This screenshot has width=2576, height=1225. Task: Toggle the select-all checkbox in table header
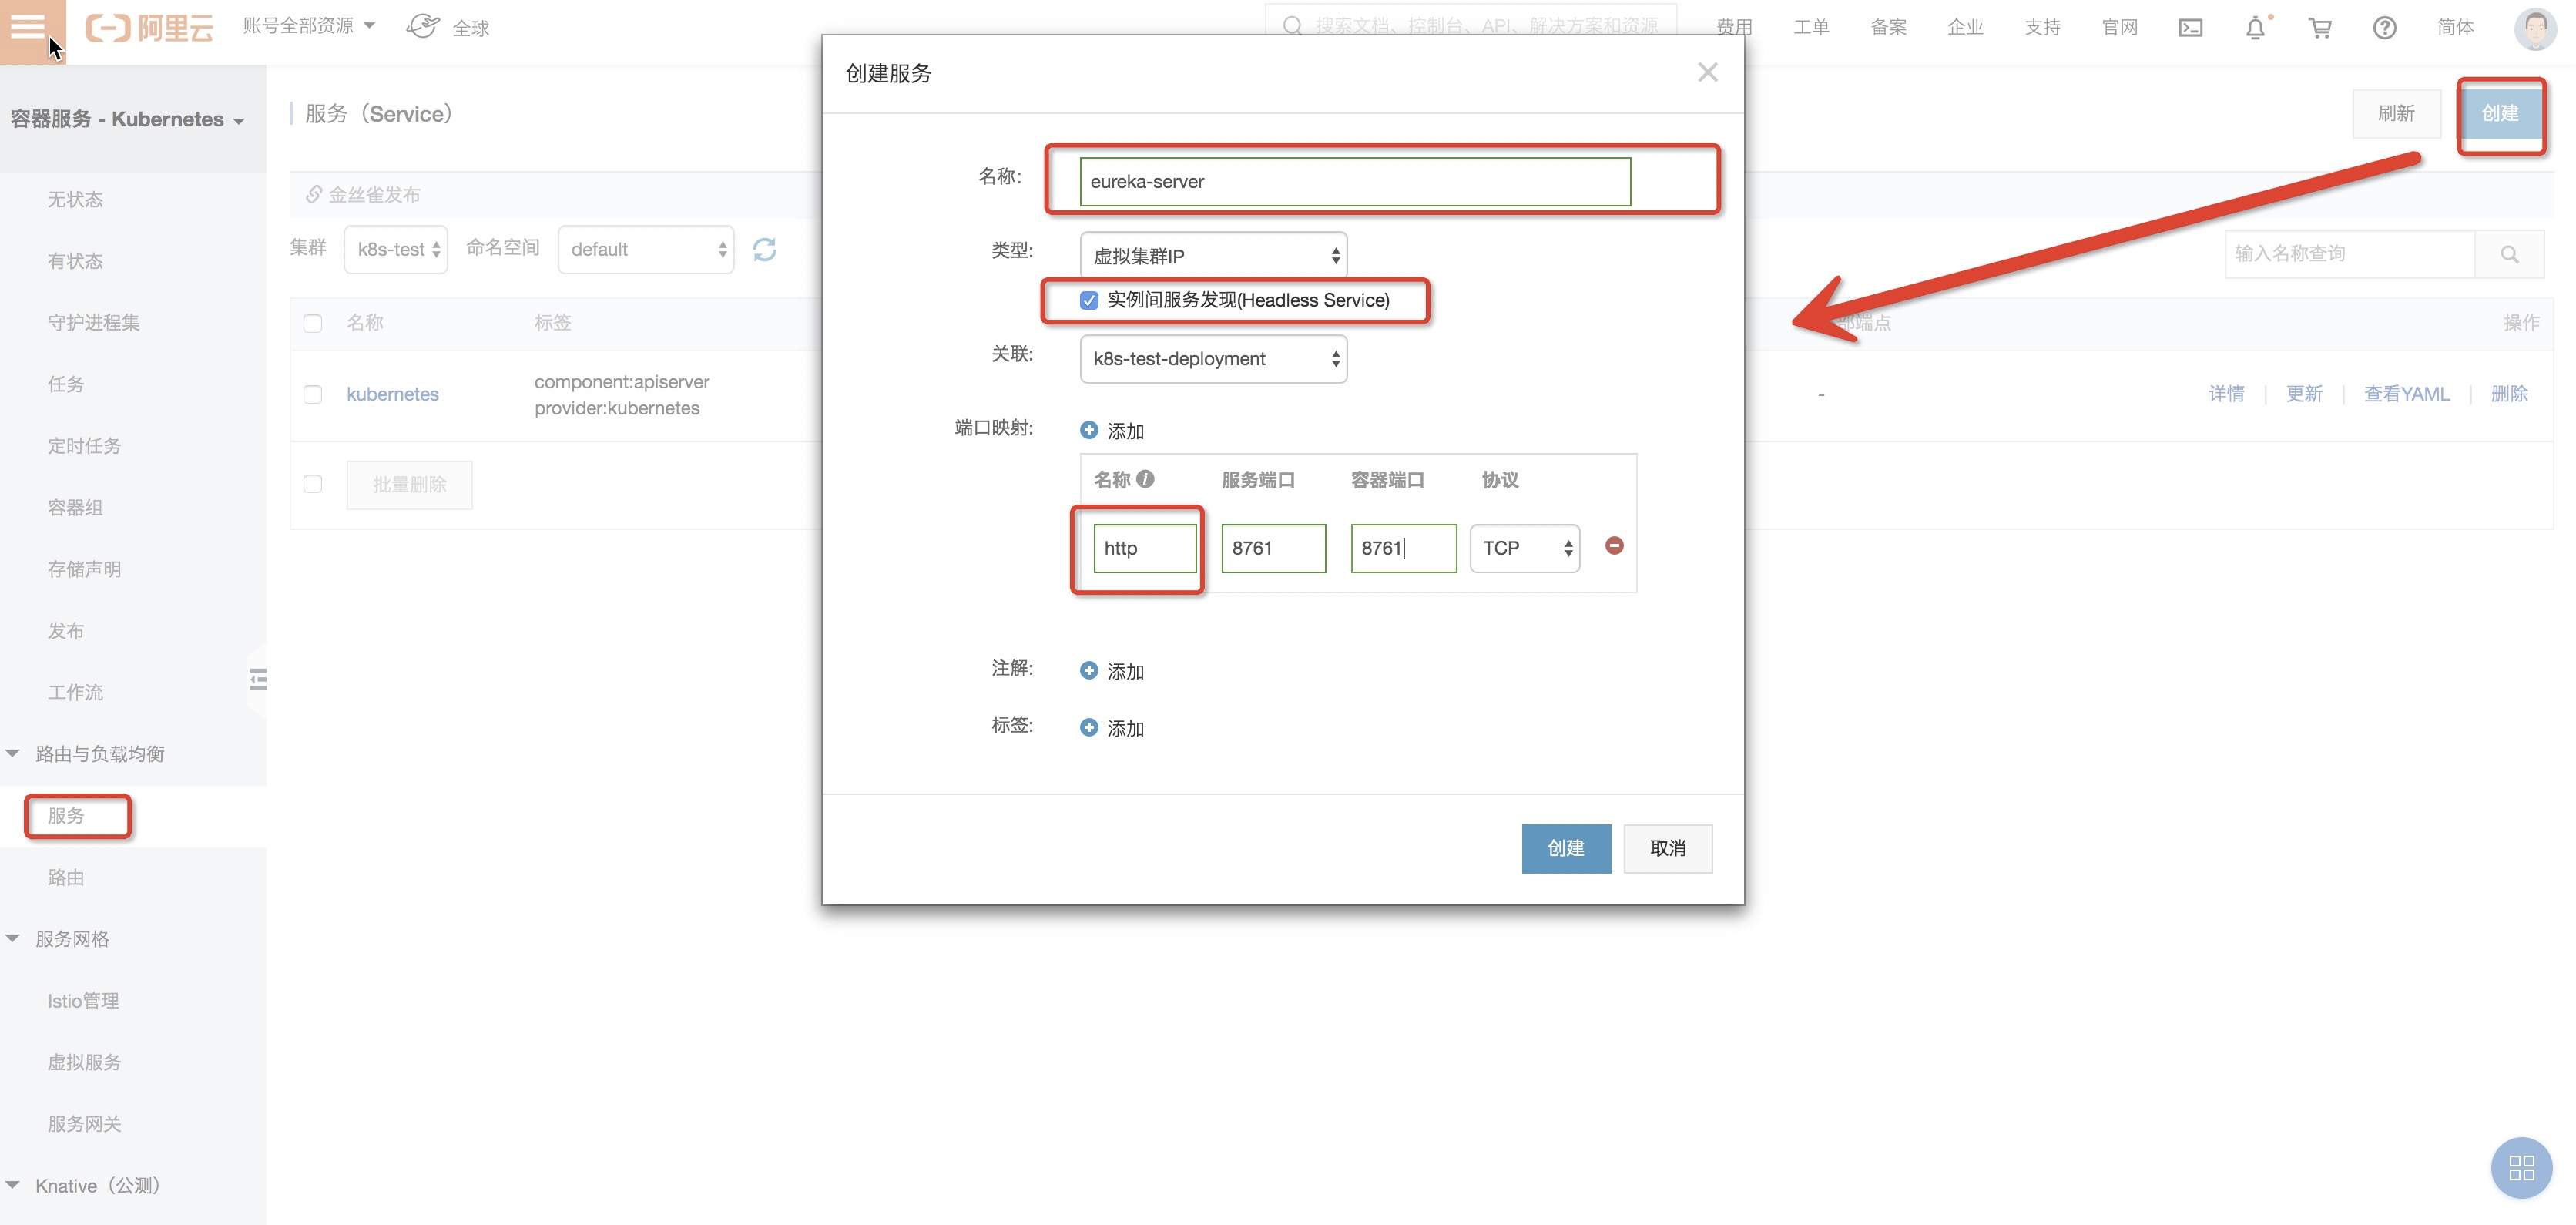313,323
